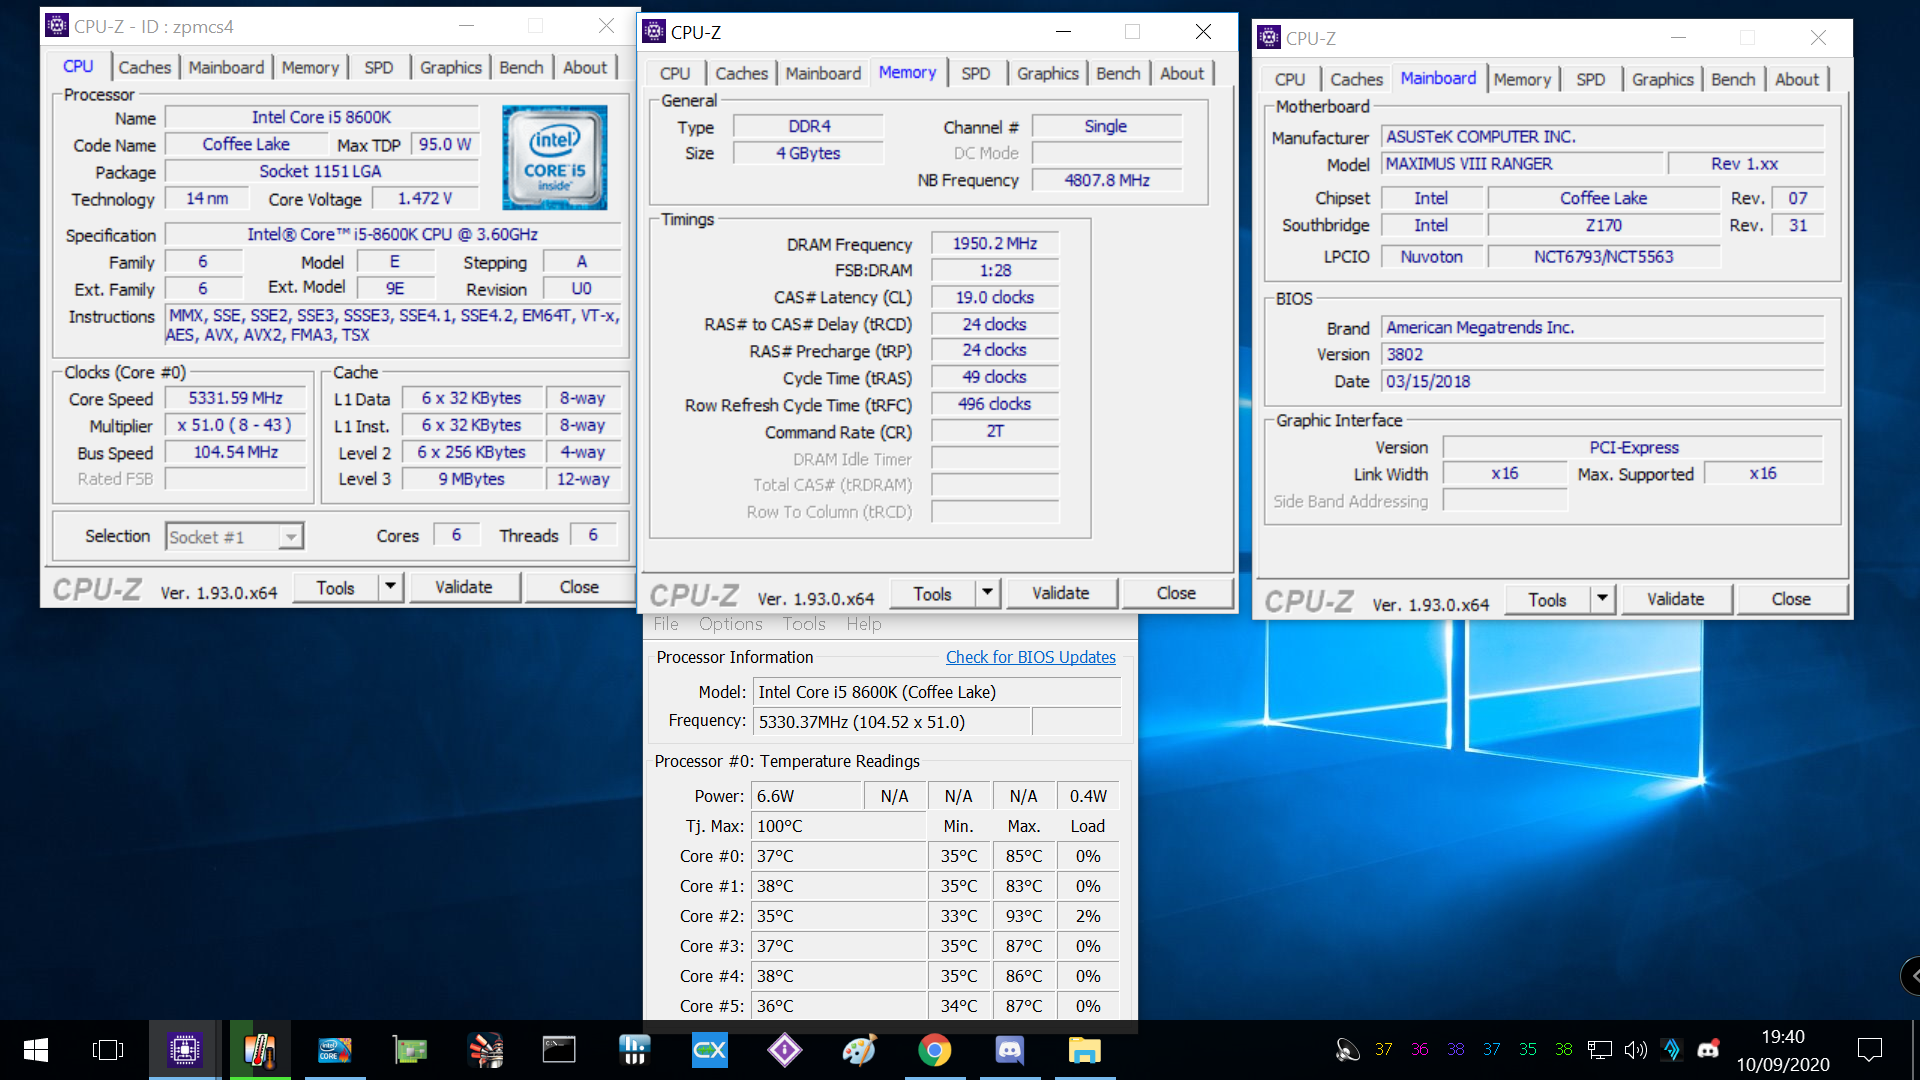Open the Intel Core utility taskbar icon
This screenshot has width=1920, height=1080.
point(335,1050)
